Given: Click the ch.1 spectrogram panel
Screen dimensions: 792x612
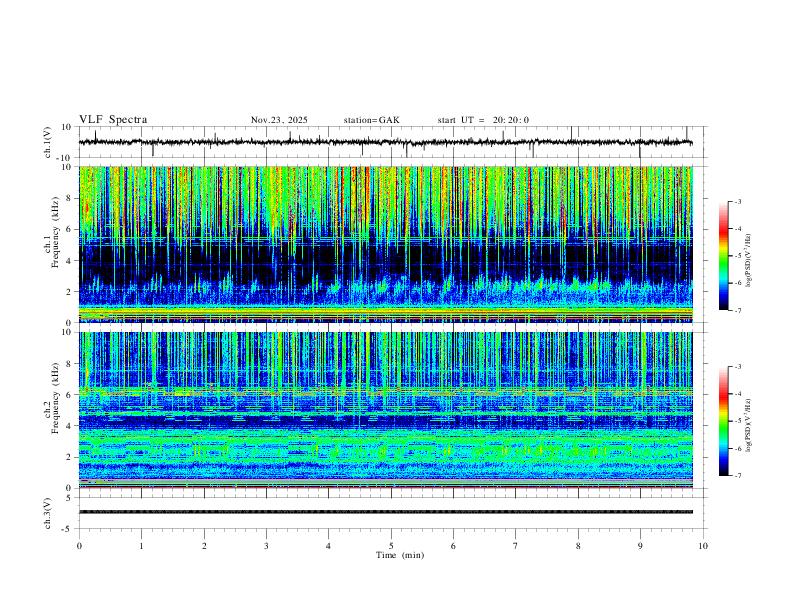Looking at the screenshot, I should click(x=385, y=244).
